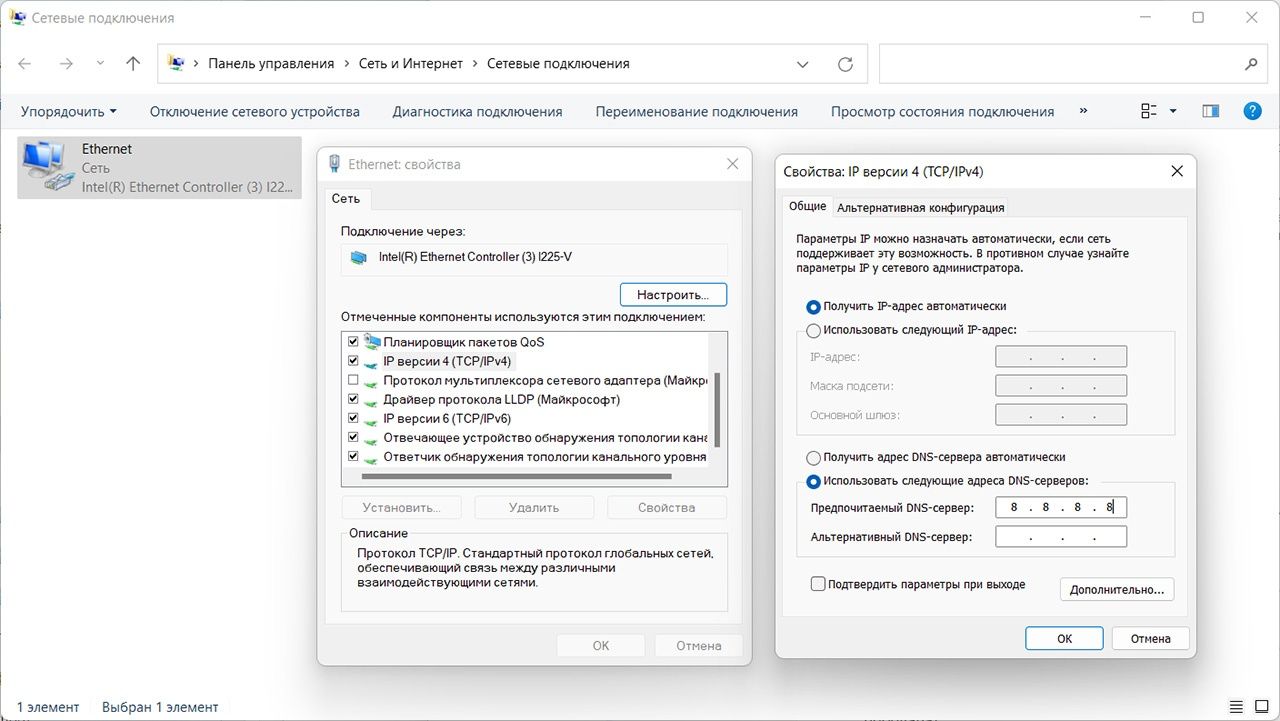Image resolution: width=1280 pixels, height=721 pixels.
Task: Select 'Получить адрес DNS-сервера автоматически' option
Action: point(813,457)
